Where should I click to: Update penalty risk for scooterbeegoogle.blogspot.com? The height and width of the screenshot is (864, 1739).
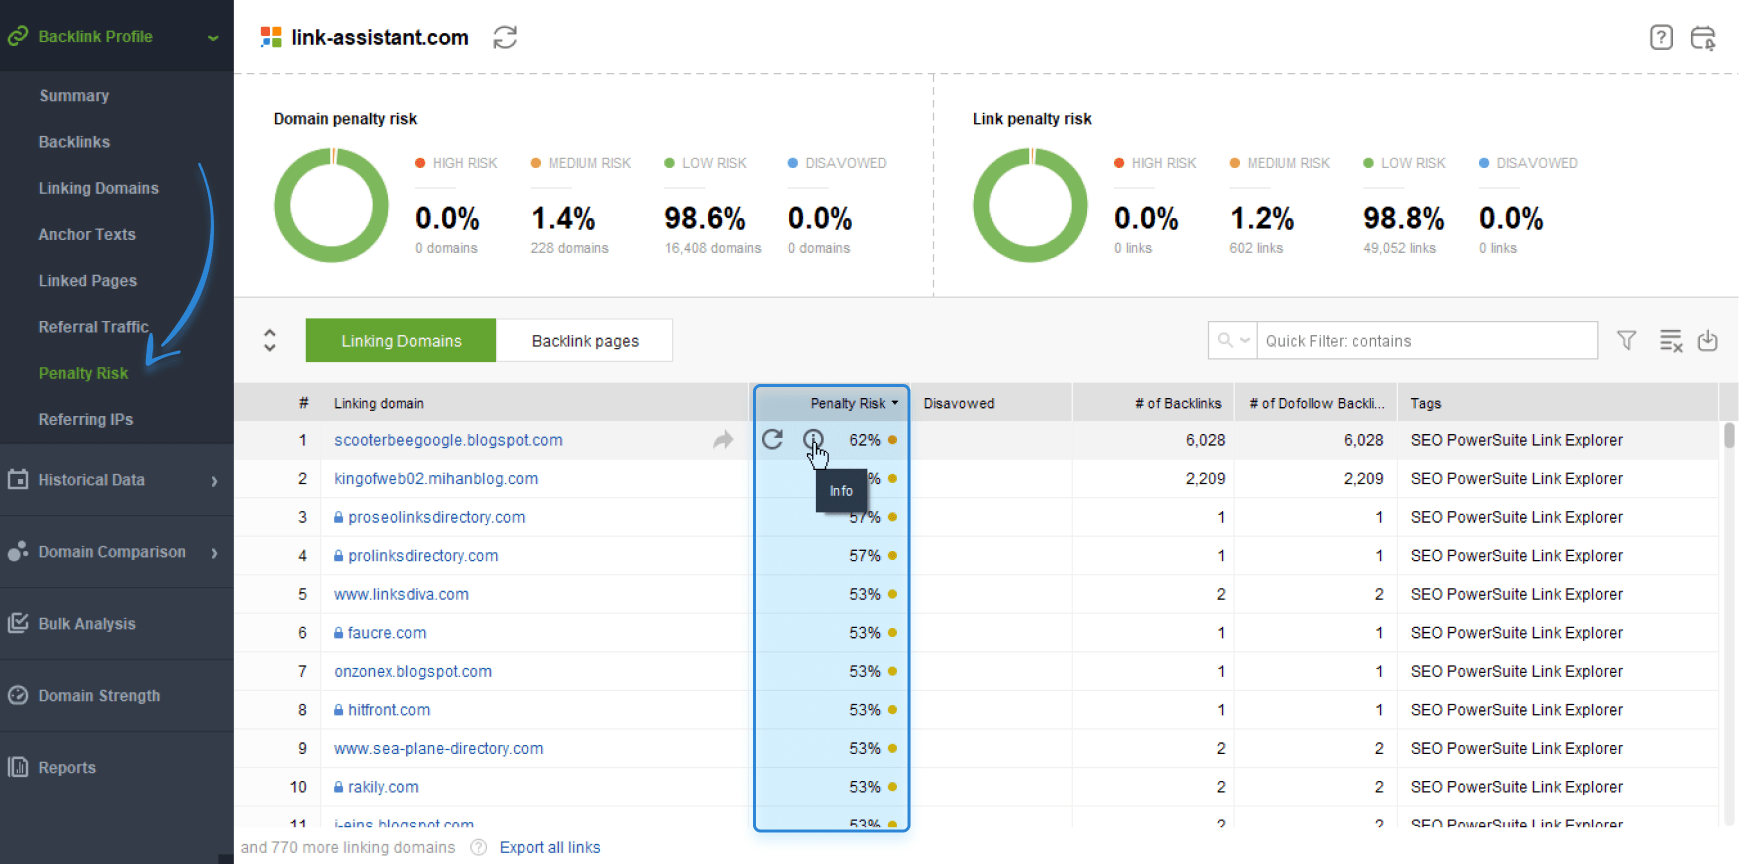tap(772, 439)
